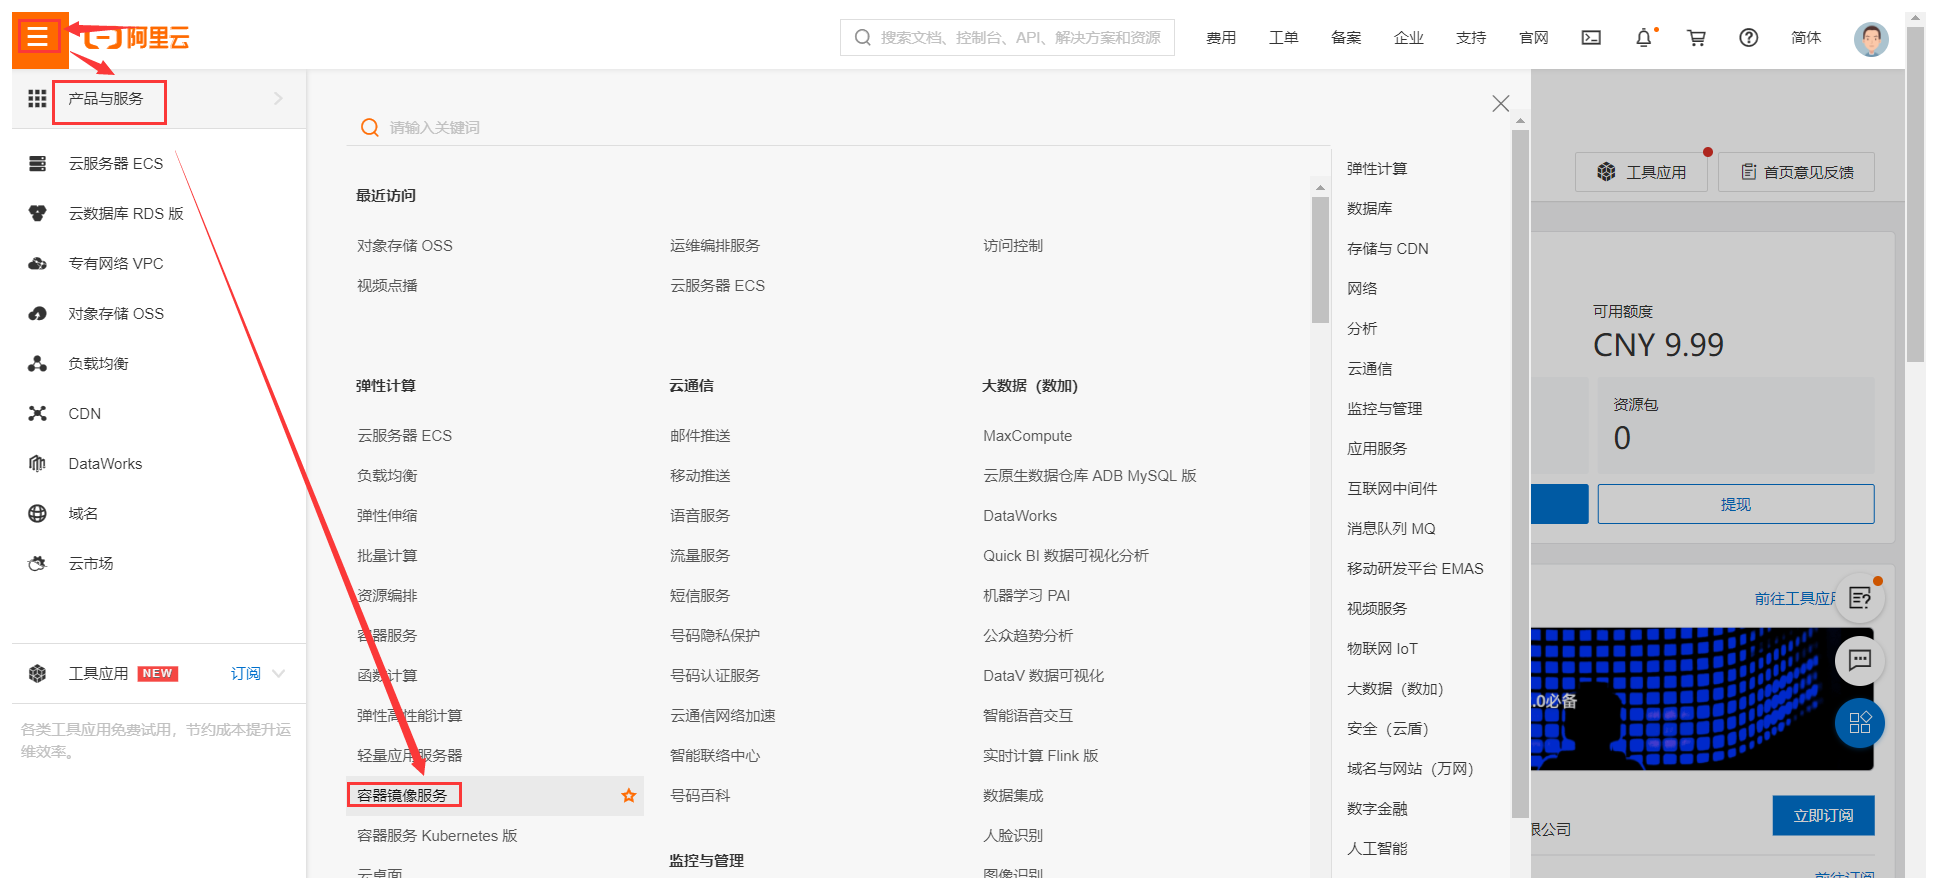Expand the 订阅 dropdown chevron
The width and height of the screenshot is (1938, 890).
click(279, 673)
